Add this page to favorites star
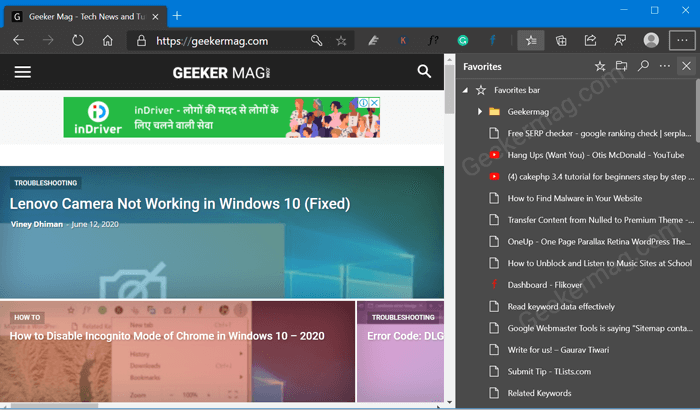The width and height of the screenshot is (700, 410). (341, 41)
